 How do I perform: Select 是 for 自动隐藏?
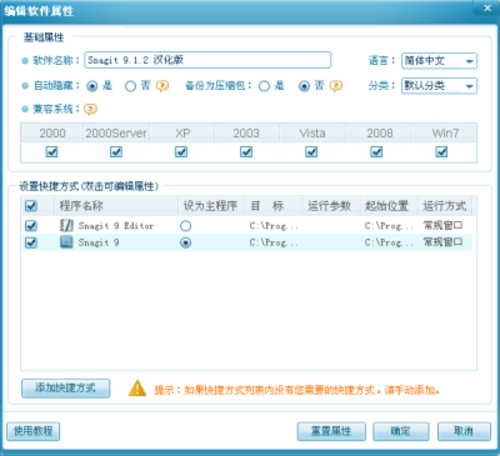[92, 86]
